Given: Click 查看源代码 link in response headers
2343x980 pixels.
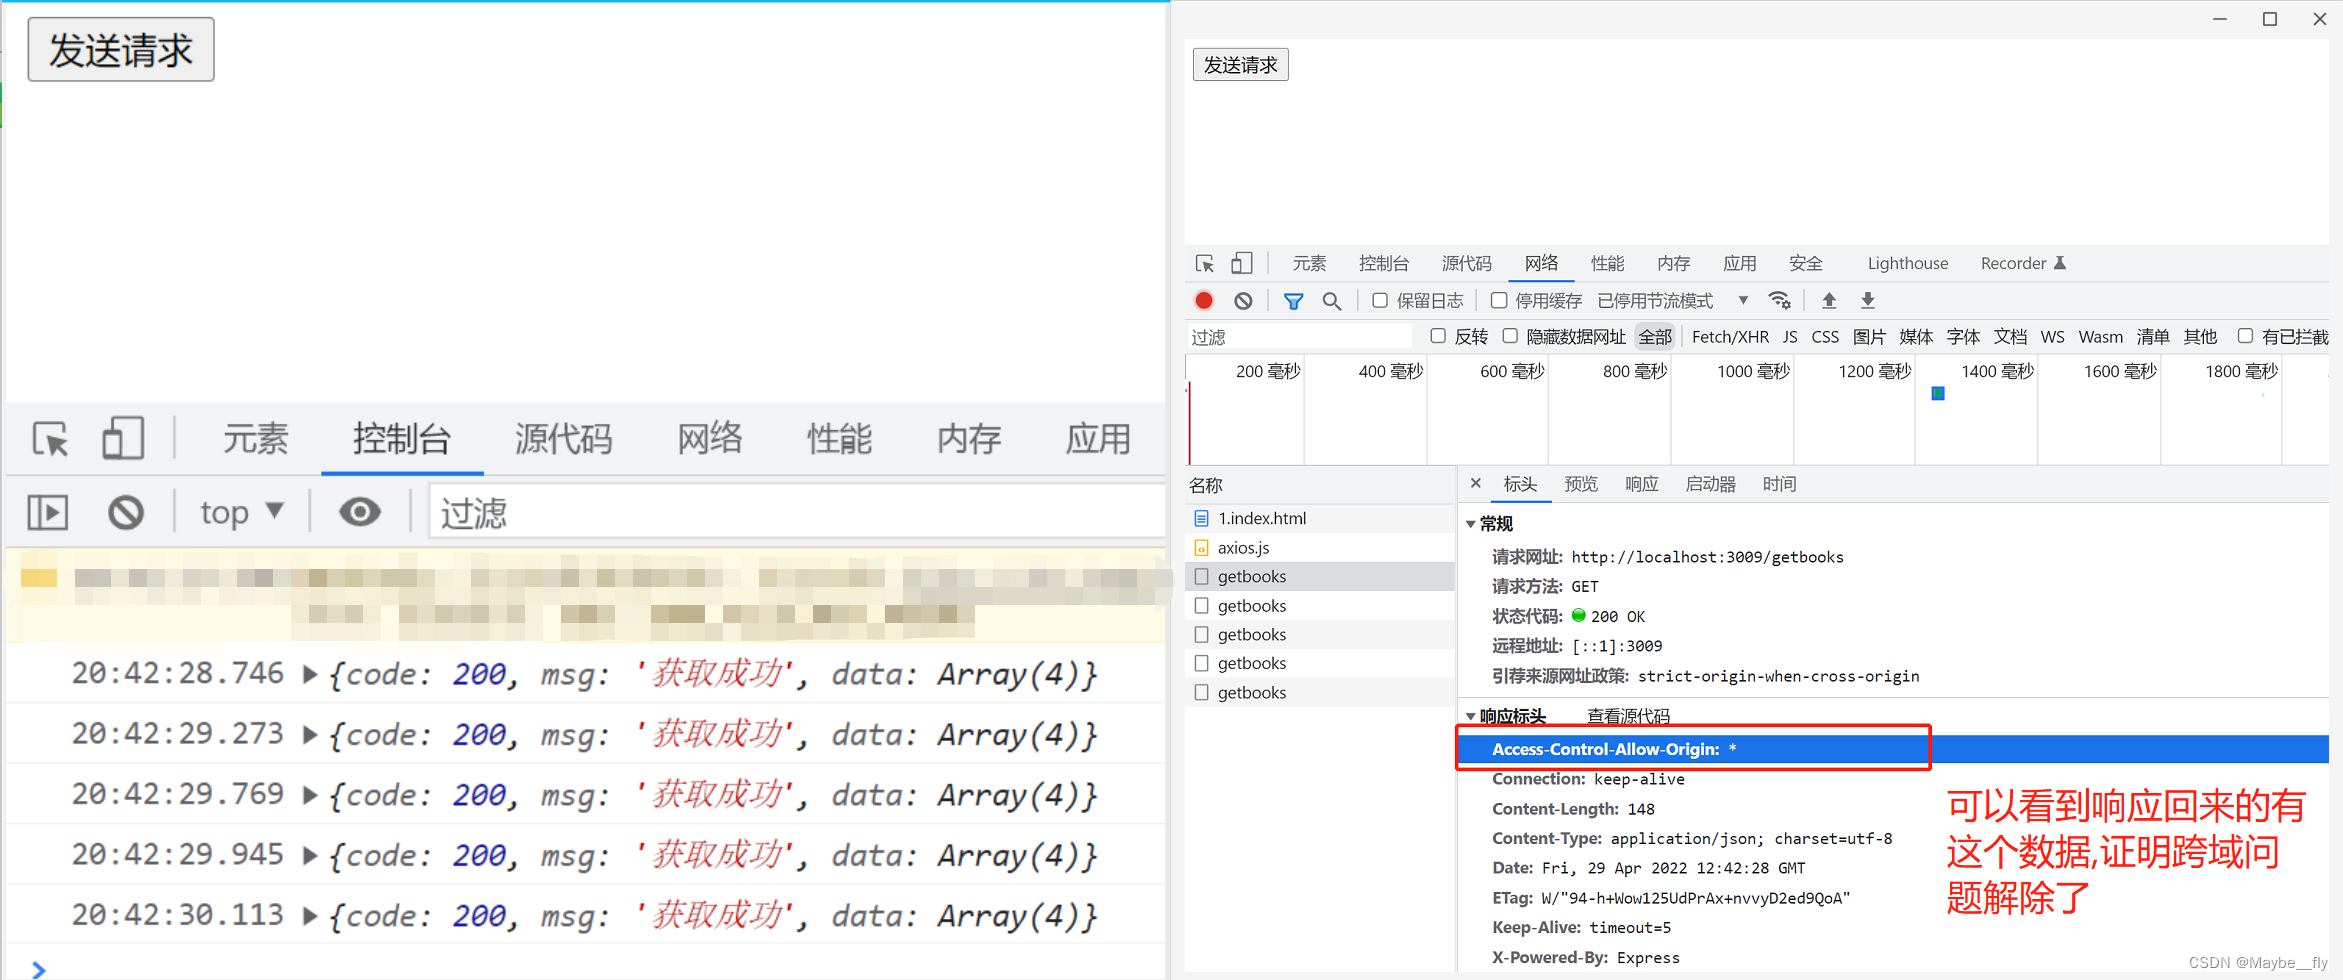Looking at the screenshot, I should click(x=1629, y=716).
